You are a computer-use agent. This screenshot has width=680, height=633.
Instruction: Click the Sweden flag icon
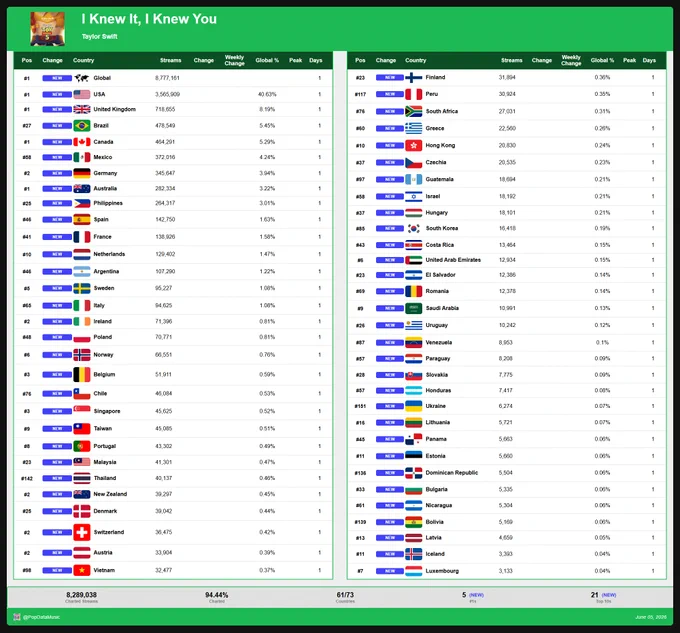point(82,288)
